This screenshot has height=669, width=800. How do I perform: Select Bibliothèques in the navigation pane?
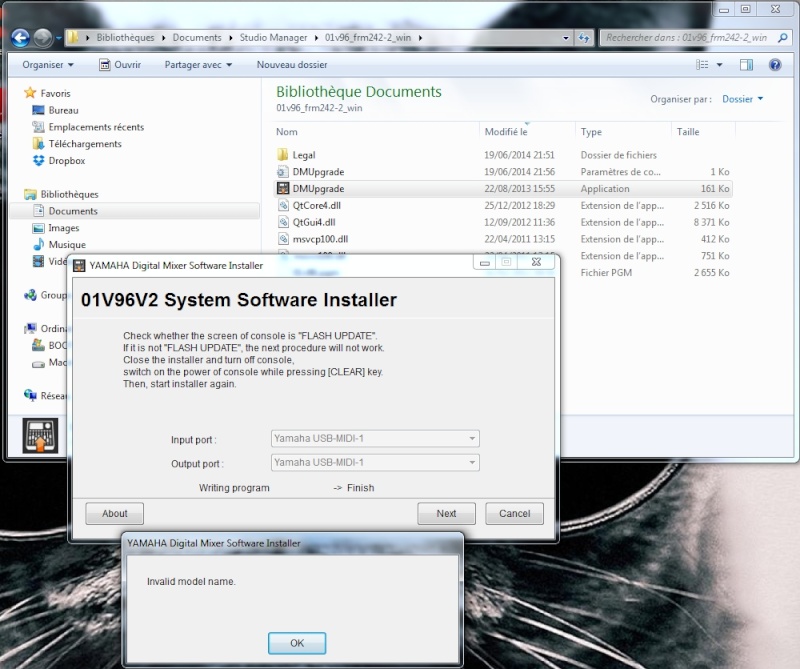coord(69,194)
